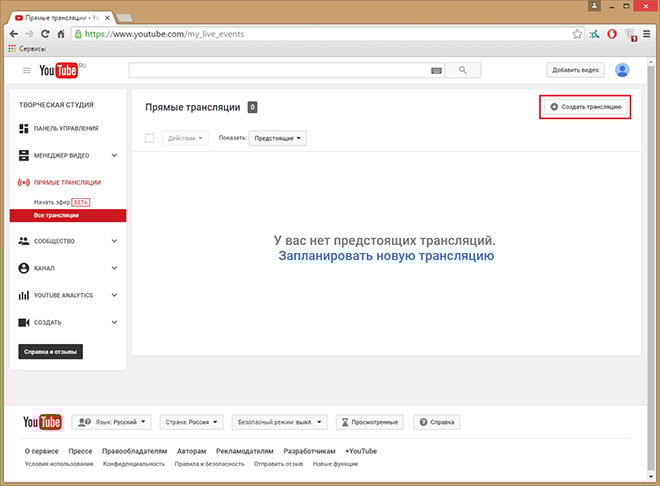
Task: Open the on-screen keyboard icon in search
Action: coord(436,70)
